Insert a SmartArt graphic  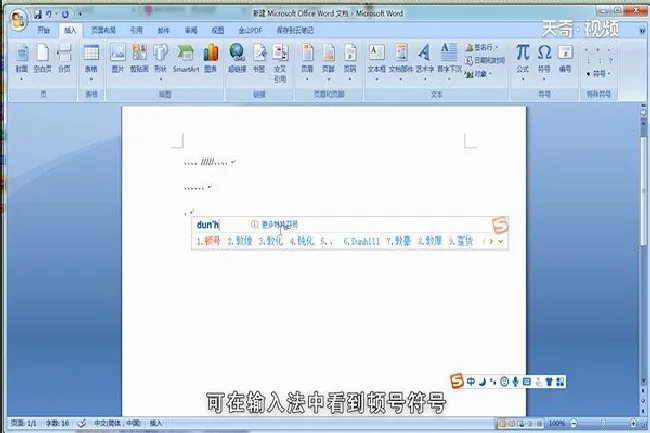tap(186, 58)
